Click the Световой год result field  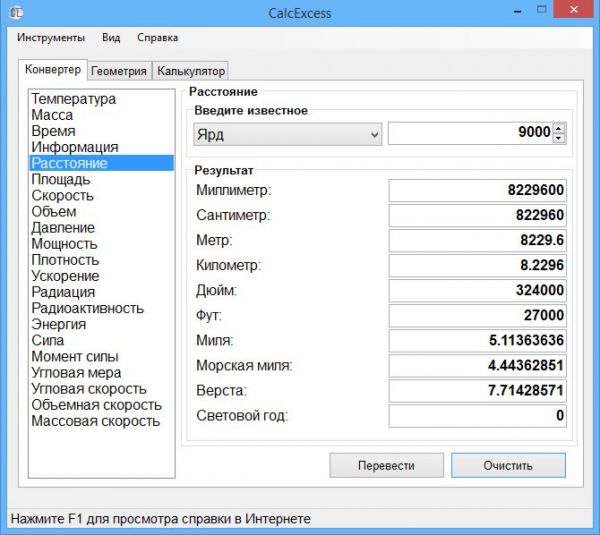pyautogui.click(x=477, y=416)
